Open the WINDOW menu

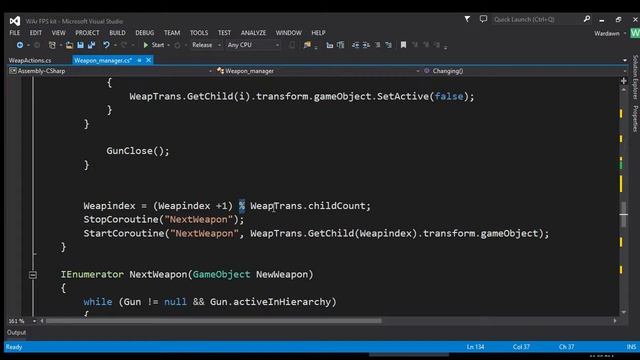(x=289, y=33)
